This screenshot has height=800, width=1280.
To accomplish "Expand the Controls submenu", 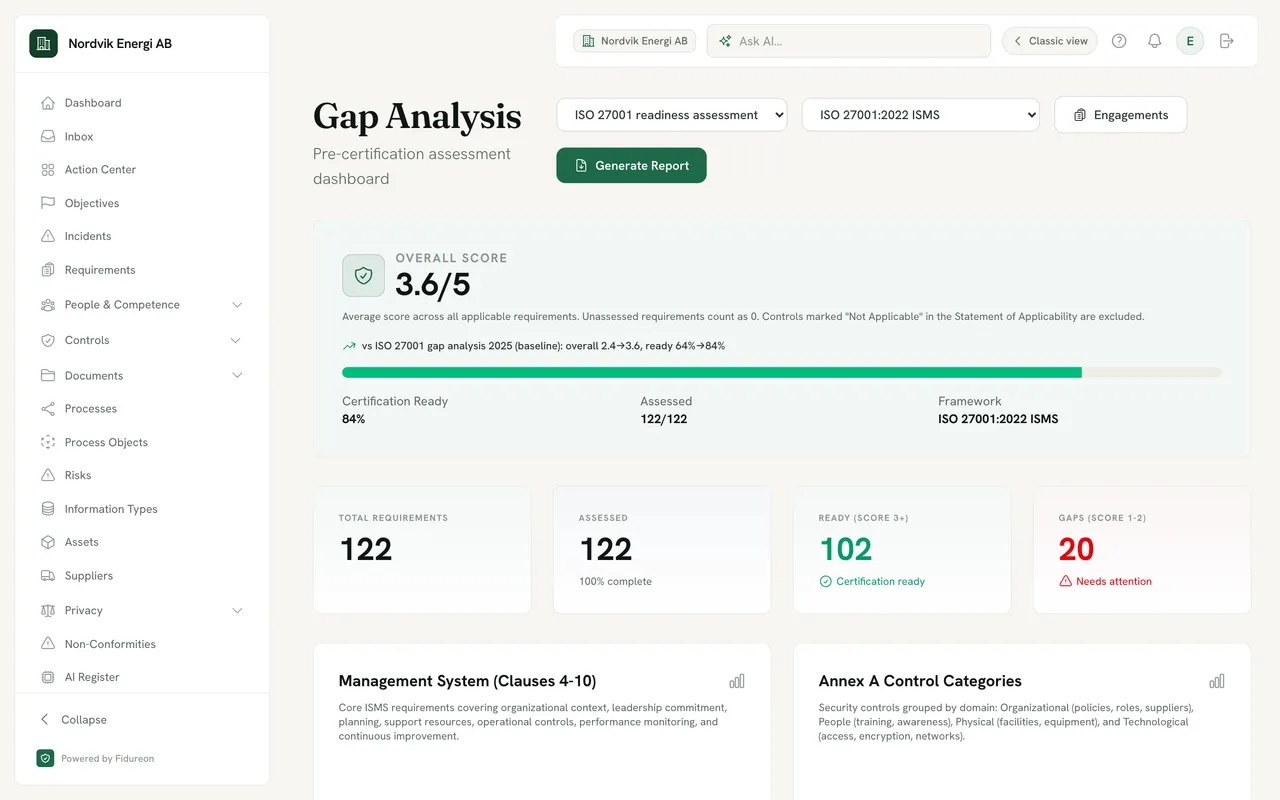I will [237, 340].
